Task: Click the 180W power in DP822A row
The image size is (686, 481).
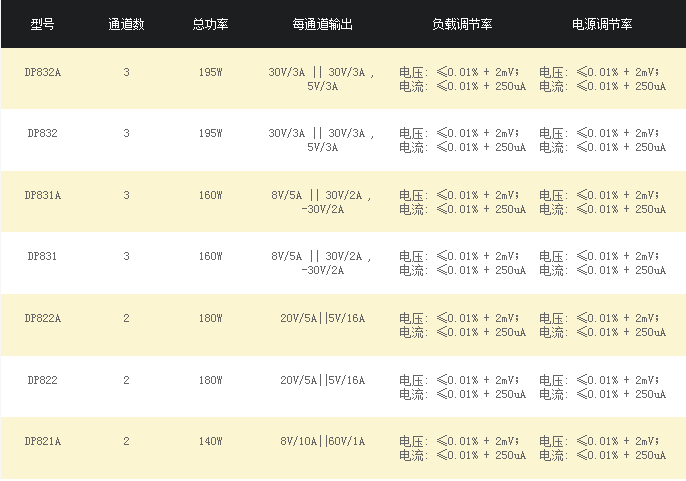Action: pos(210,318)
